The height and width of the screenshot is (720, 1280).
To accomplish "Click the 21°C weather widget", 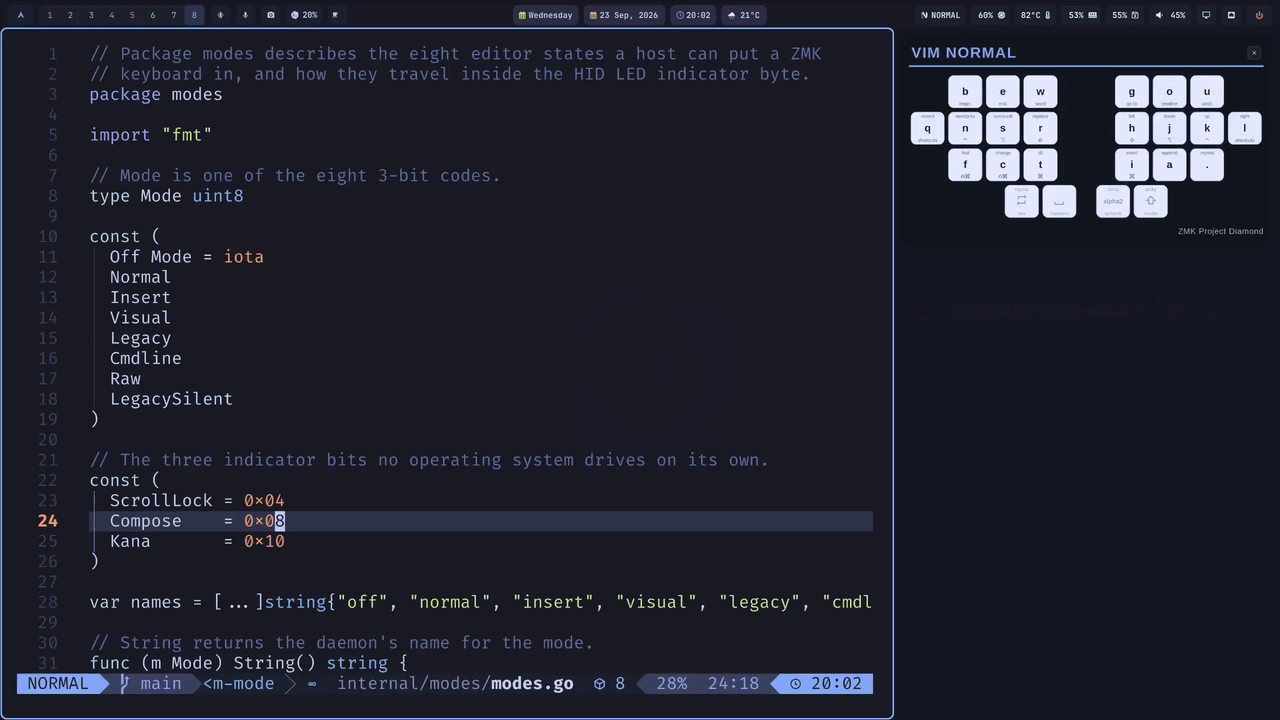I will (744, 15).
